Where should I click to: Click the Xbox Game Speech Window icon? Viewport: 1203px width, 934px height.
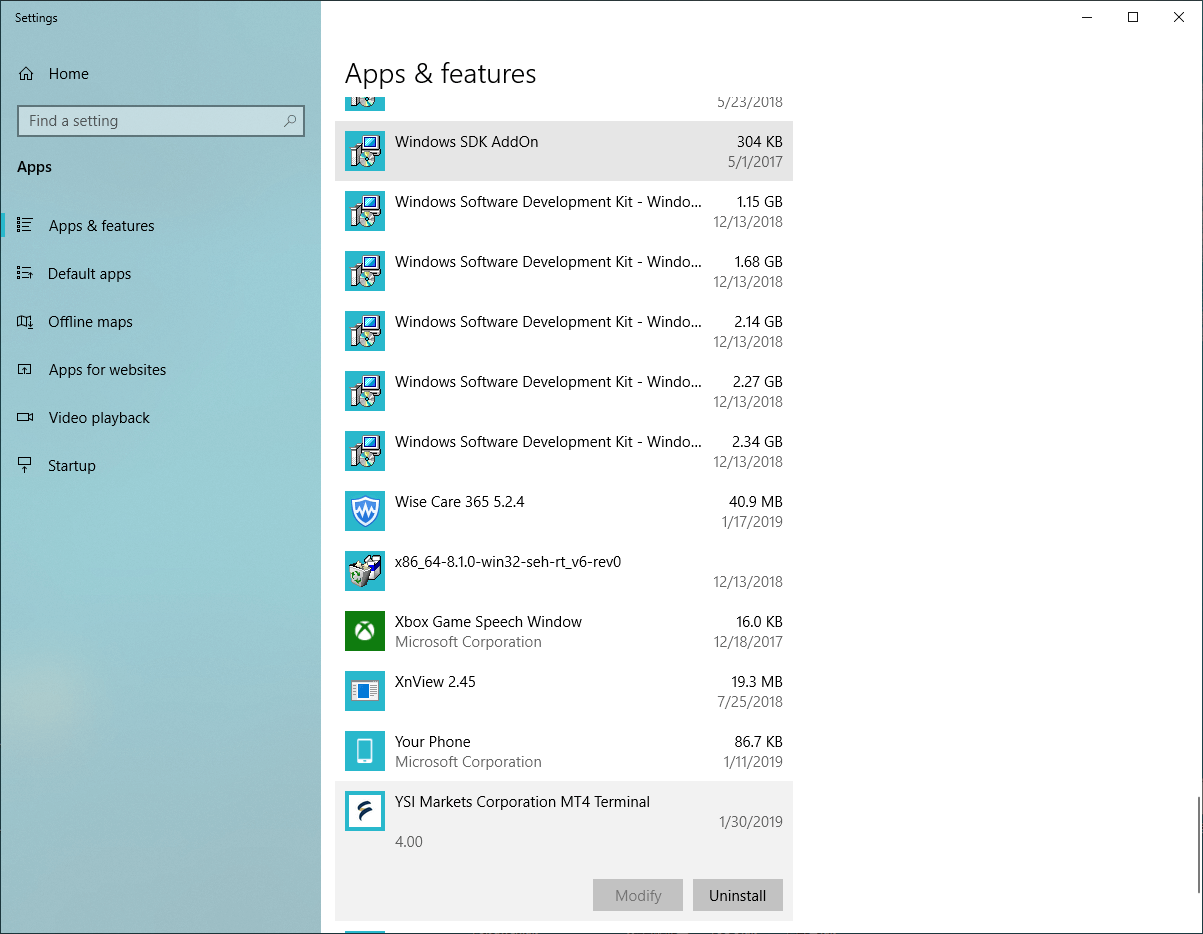point(365,631)
